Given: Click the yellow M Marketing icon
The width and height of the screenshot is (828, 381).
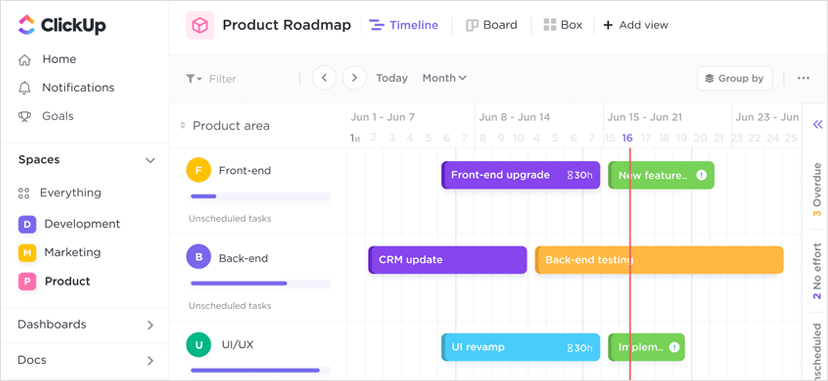Looking at the screenshot, I should 27,253.
